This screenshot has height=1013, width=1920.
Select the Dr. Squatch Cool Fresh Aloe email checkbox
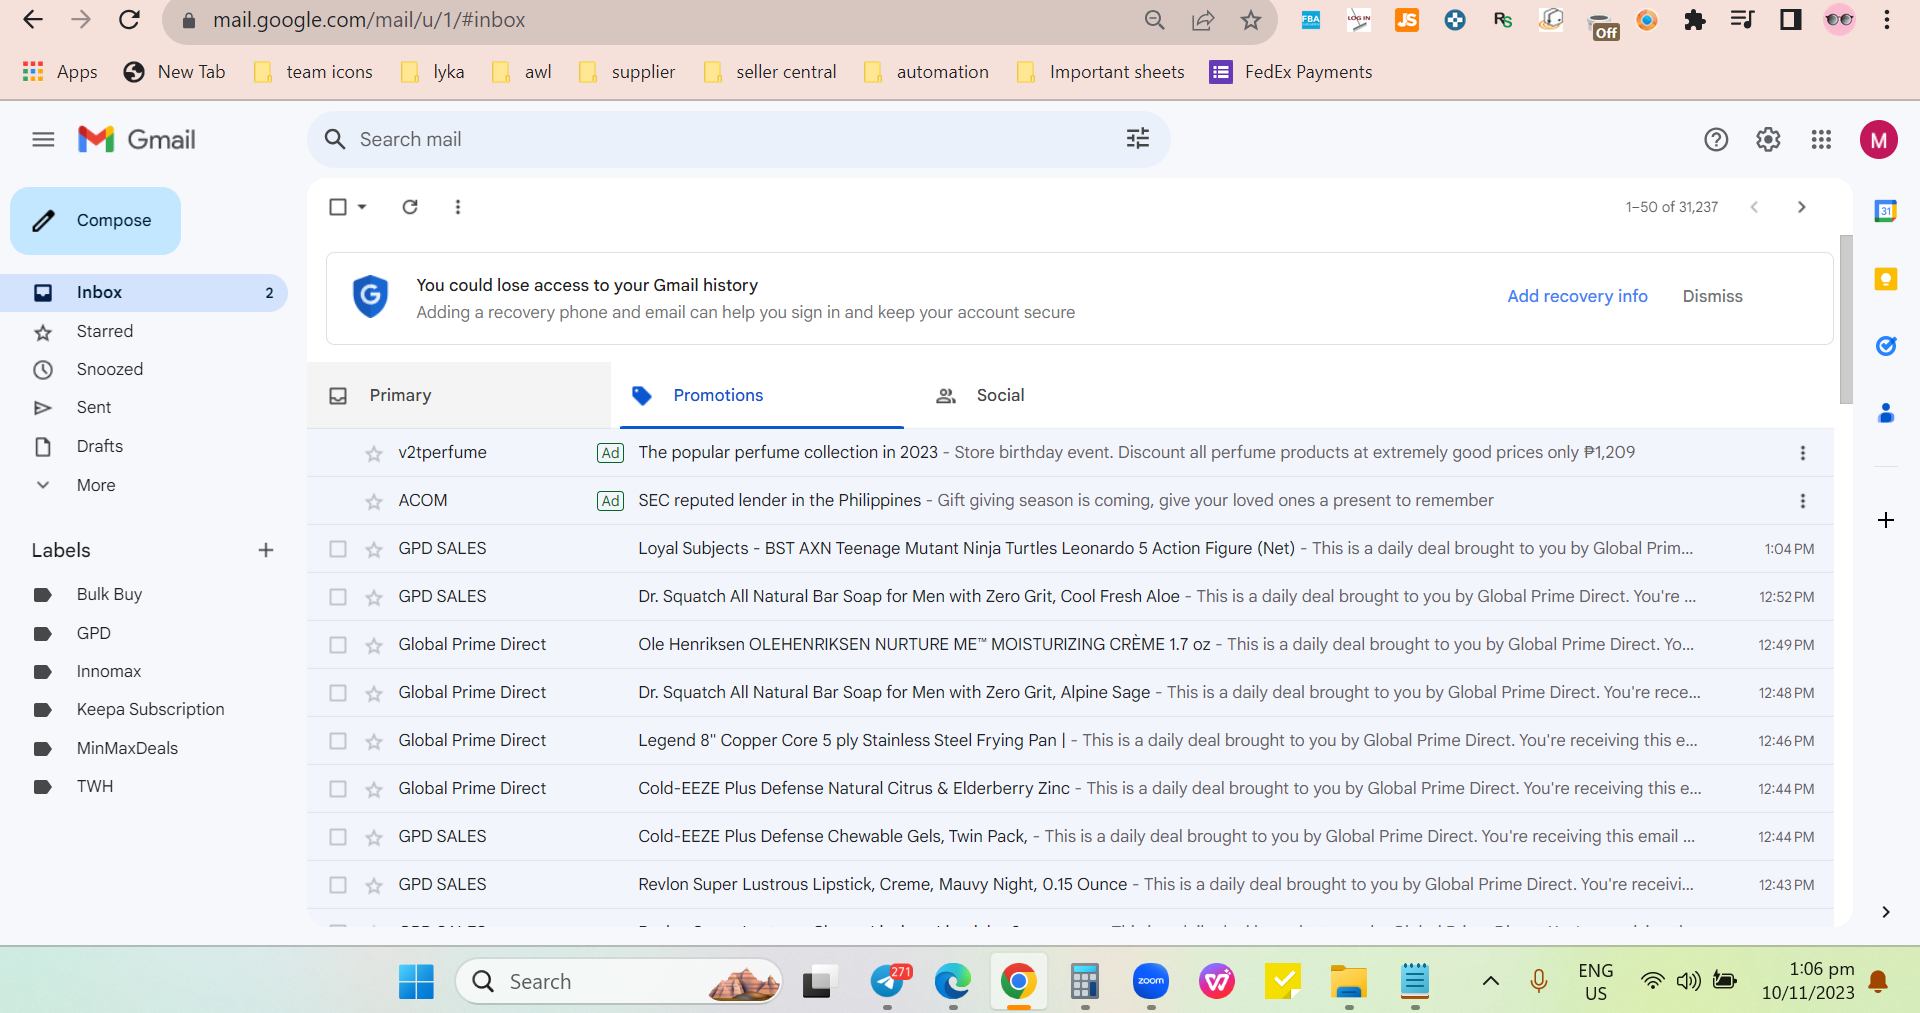click(x=338, y=597)
